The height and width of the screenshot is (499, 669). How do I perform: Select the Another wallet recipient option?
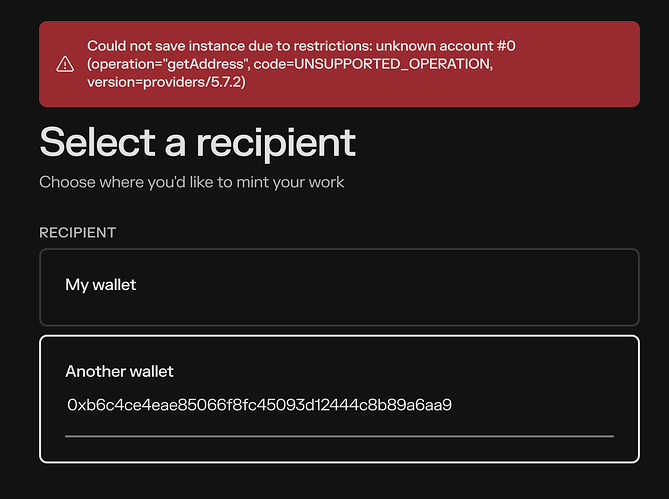pyautogui.click(x=339, y=399)
